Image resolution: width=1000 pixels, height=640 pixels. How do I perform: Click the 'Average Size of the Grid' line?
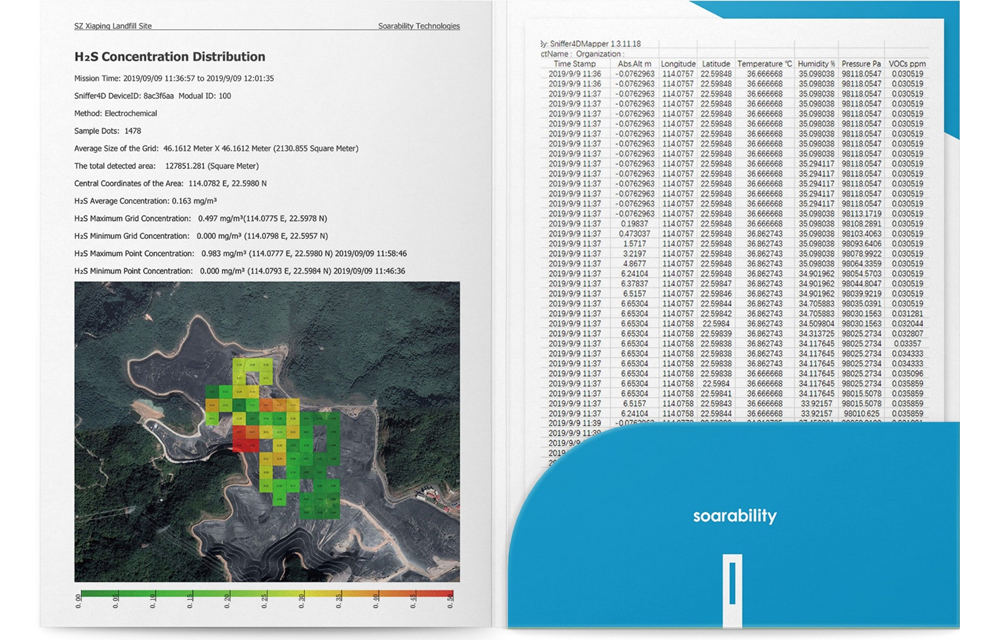[216, 149]
